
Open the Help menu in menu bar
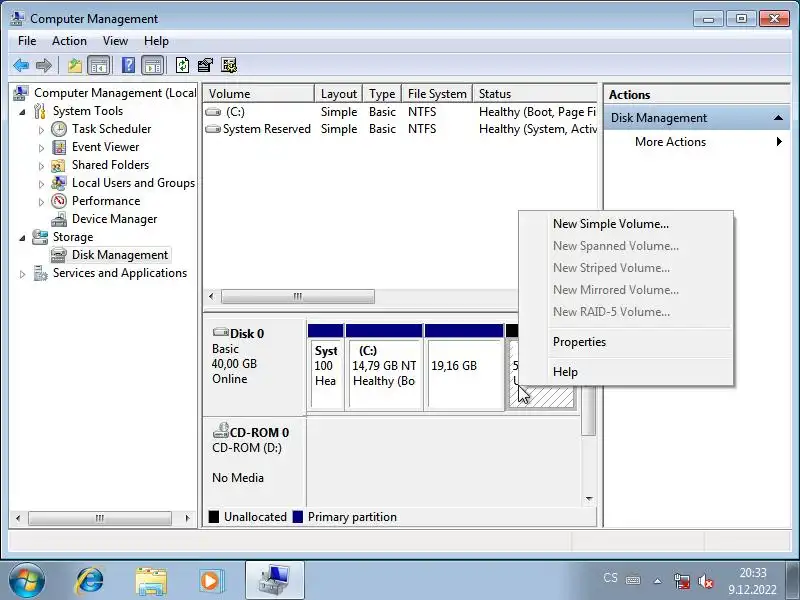point(156,41)
